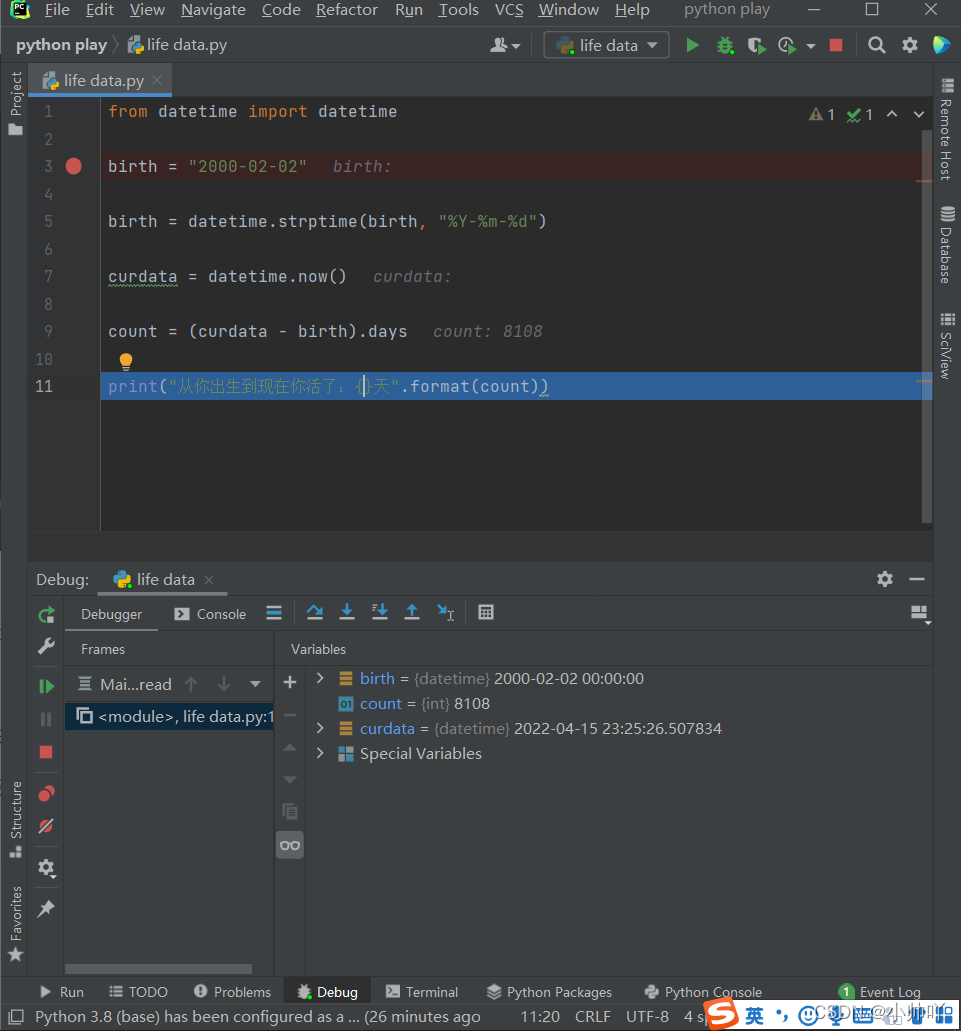
Task: Open TODO tool window
Action: point(139,992)
